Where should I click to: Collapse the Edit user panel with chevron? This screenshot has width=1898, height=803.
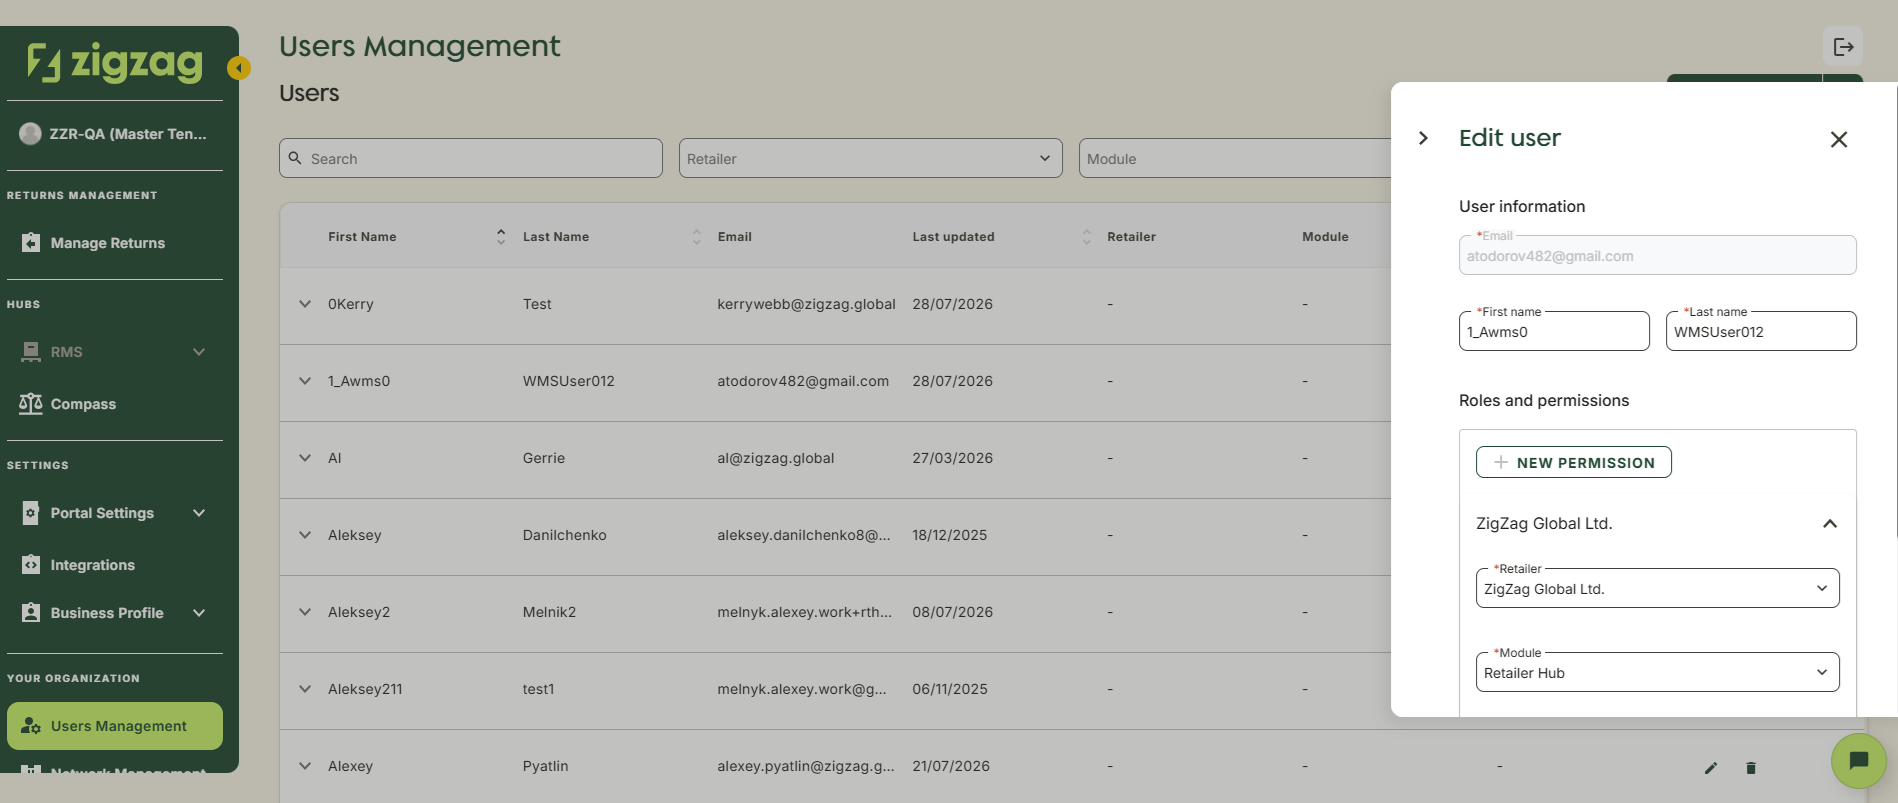pyautogui.click(x=1423, y=138)
